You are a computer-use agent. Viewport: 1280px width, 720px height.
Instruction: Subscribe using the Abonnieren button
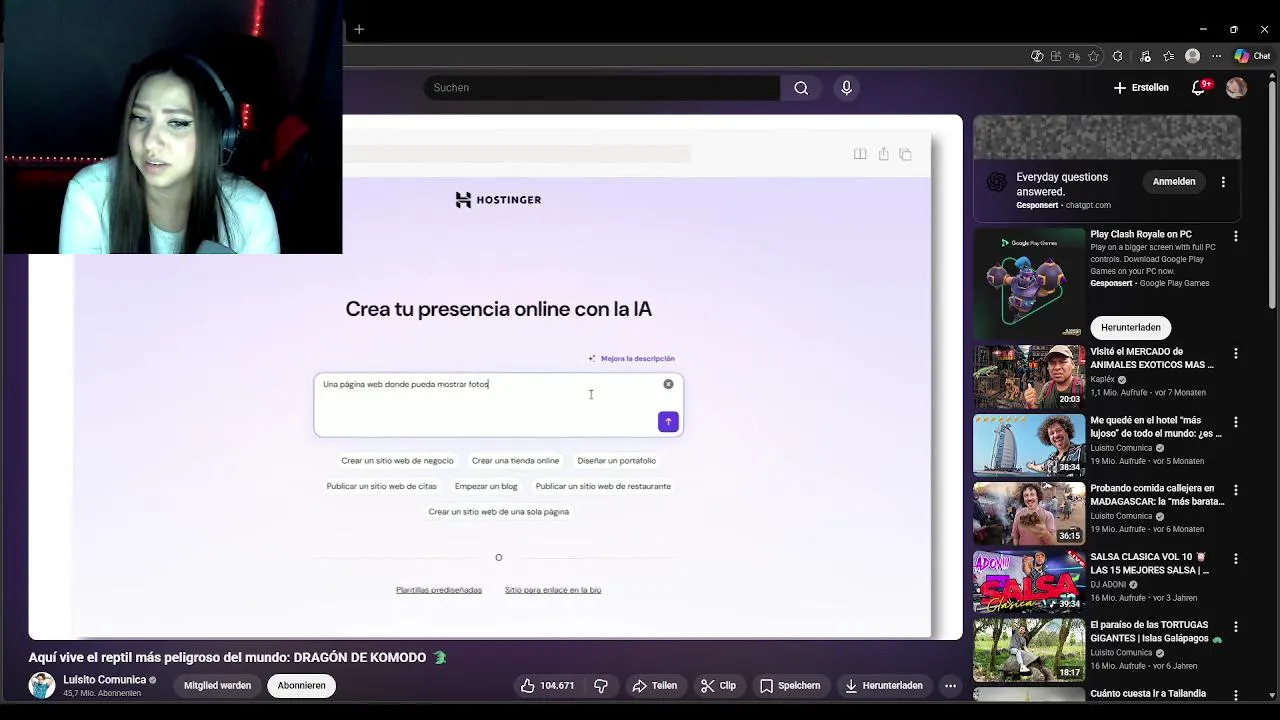click(x=301, y=686)
